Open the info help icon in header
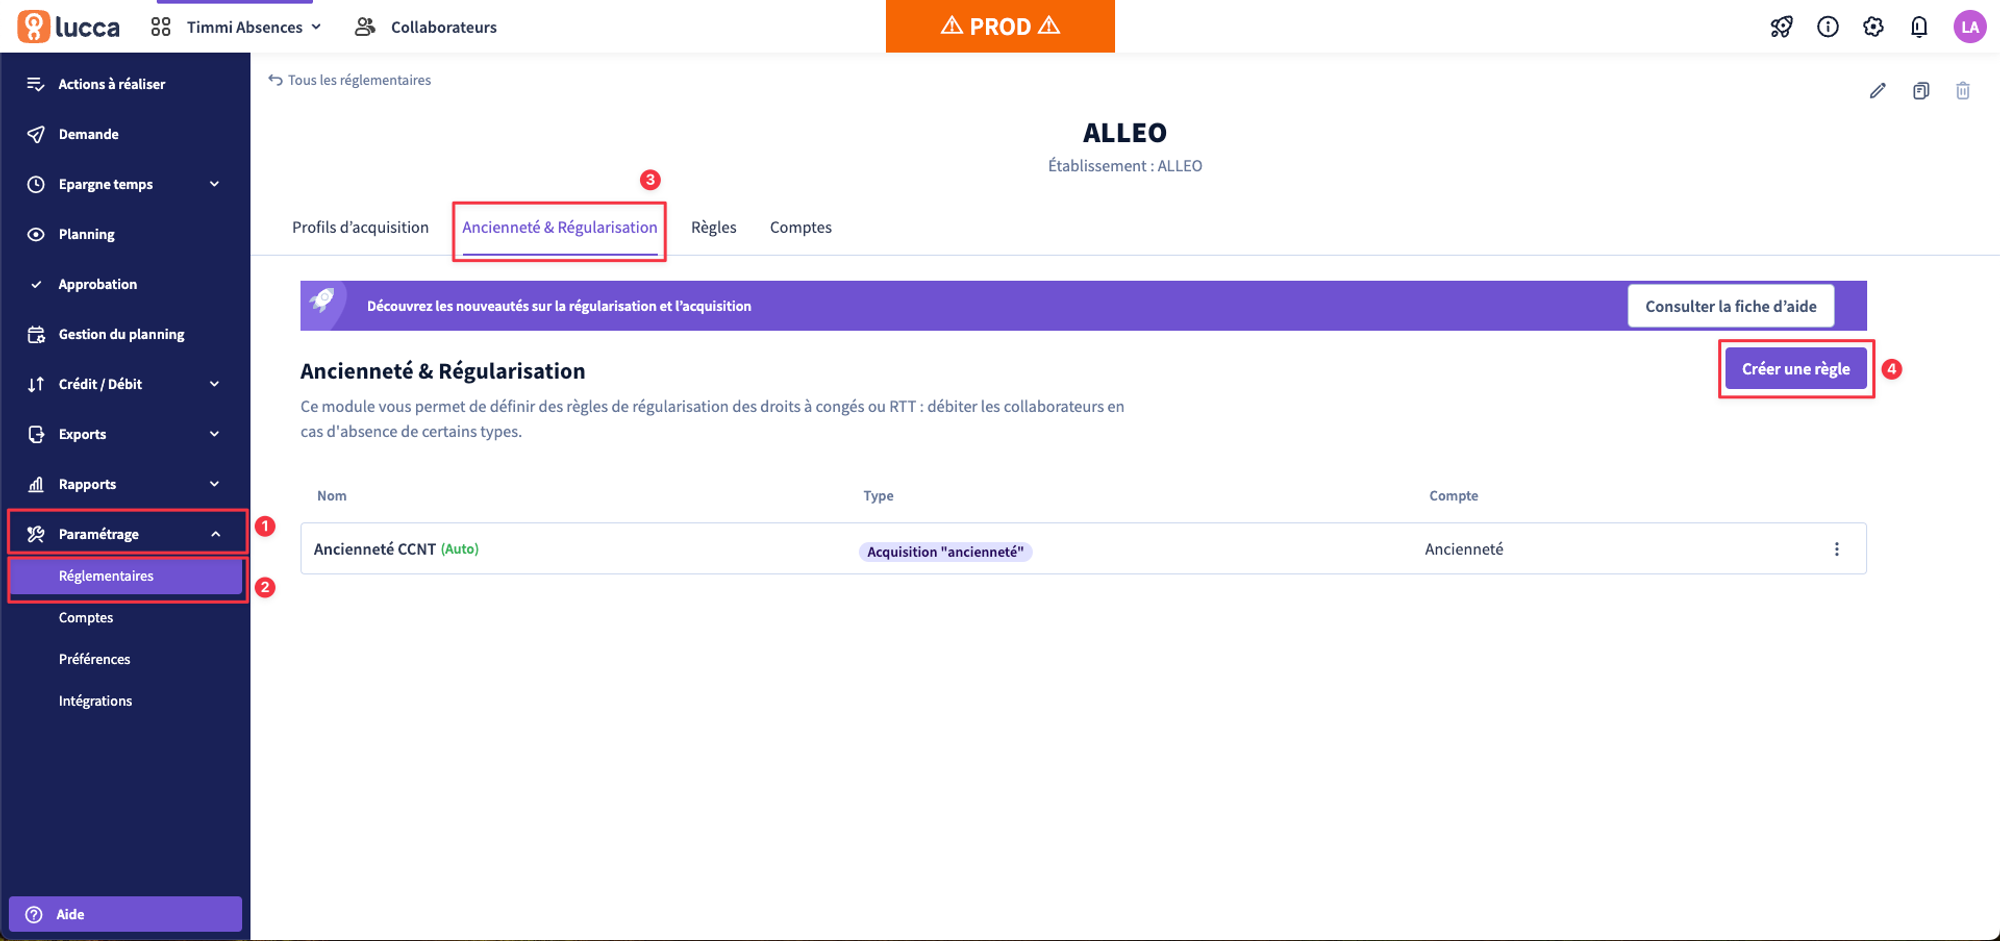Screen dimensions: 2000x941 point(1827,27)
